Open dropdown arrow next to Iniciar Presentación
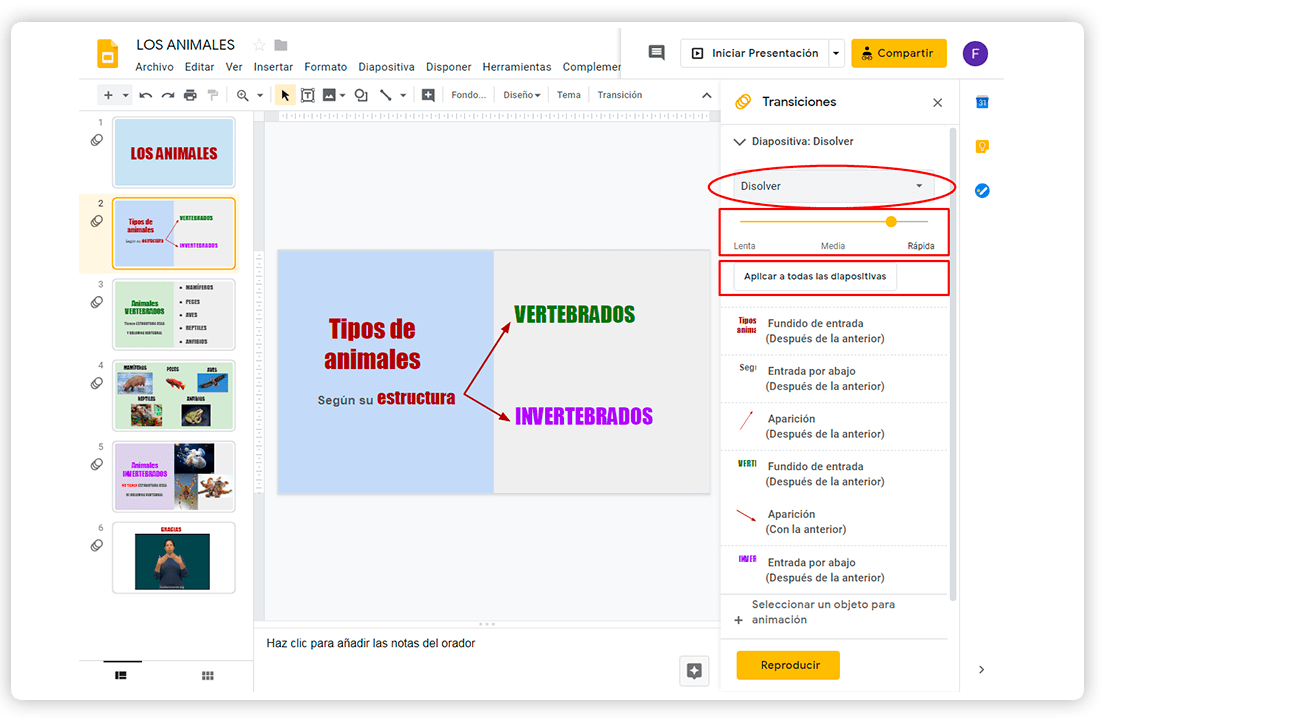 (x=836, y=54)
